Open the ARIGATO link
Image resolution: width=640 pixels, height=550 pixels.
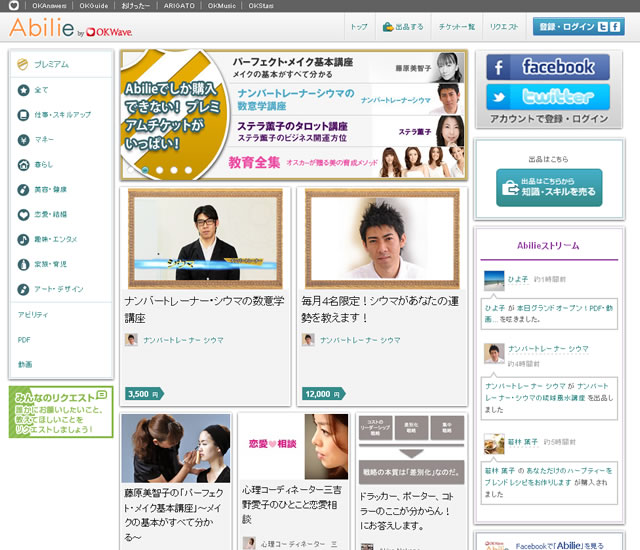(179, 6)
